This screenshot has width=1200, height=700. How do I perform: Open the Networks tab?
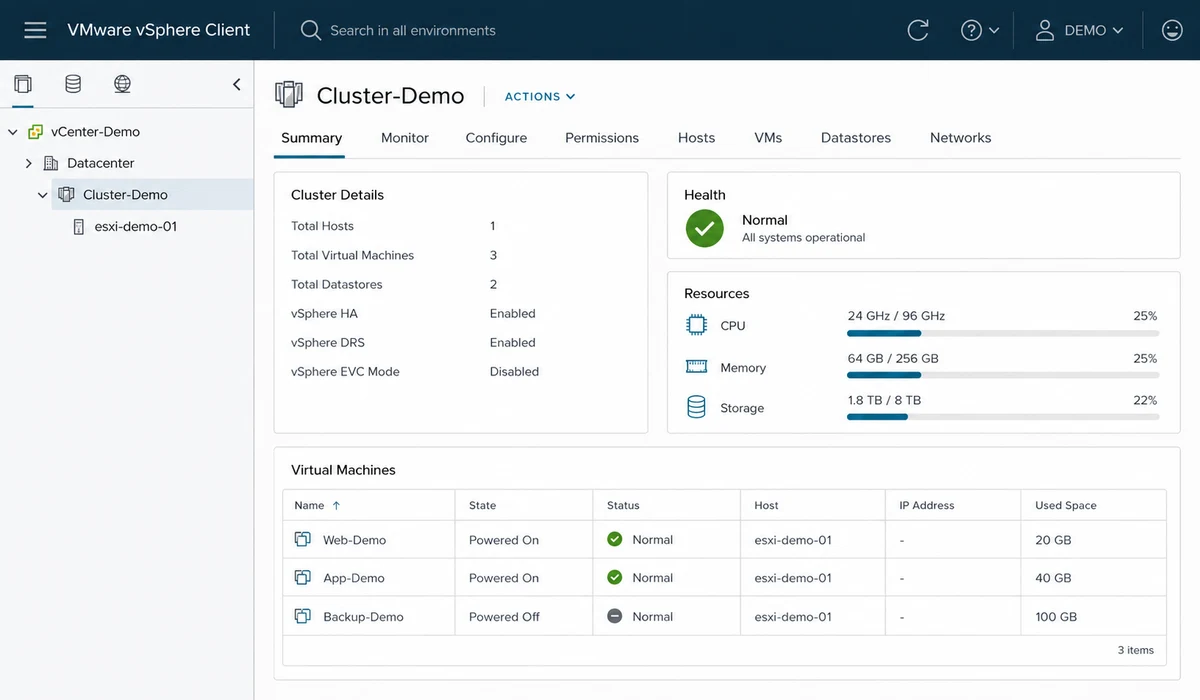(961, 138)
